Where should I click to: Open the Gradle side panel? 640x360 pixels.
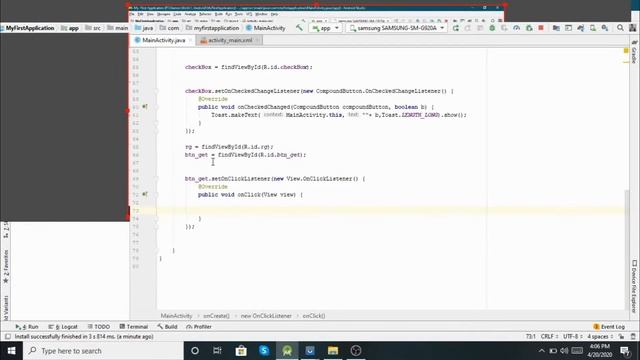coord(634,52)
